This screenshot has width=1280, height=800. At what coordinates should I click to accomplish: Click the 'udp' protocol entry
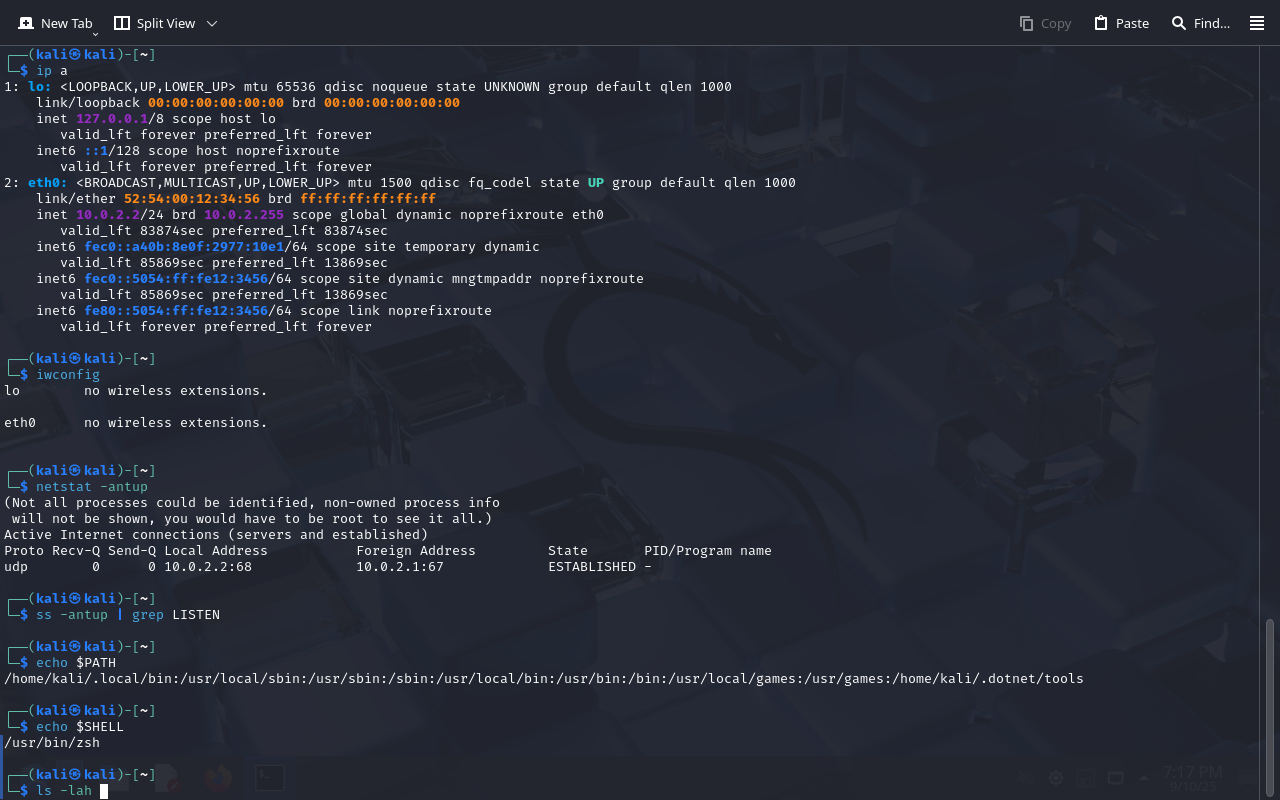(16, 567)
